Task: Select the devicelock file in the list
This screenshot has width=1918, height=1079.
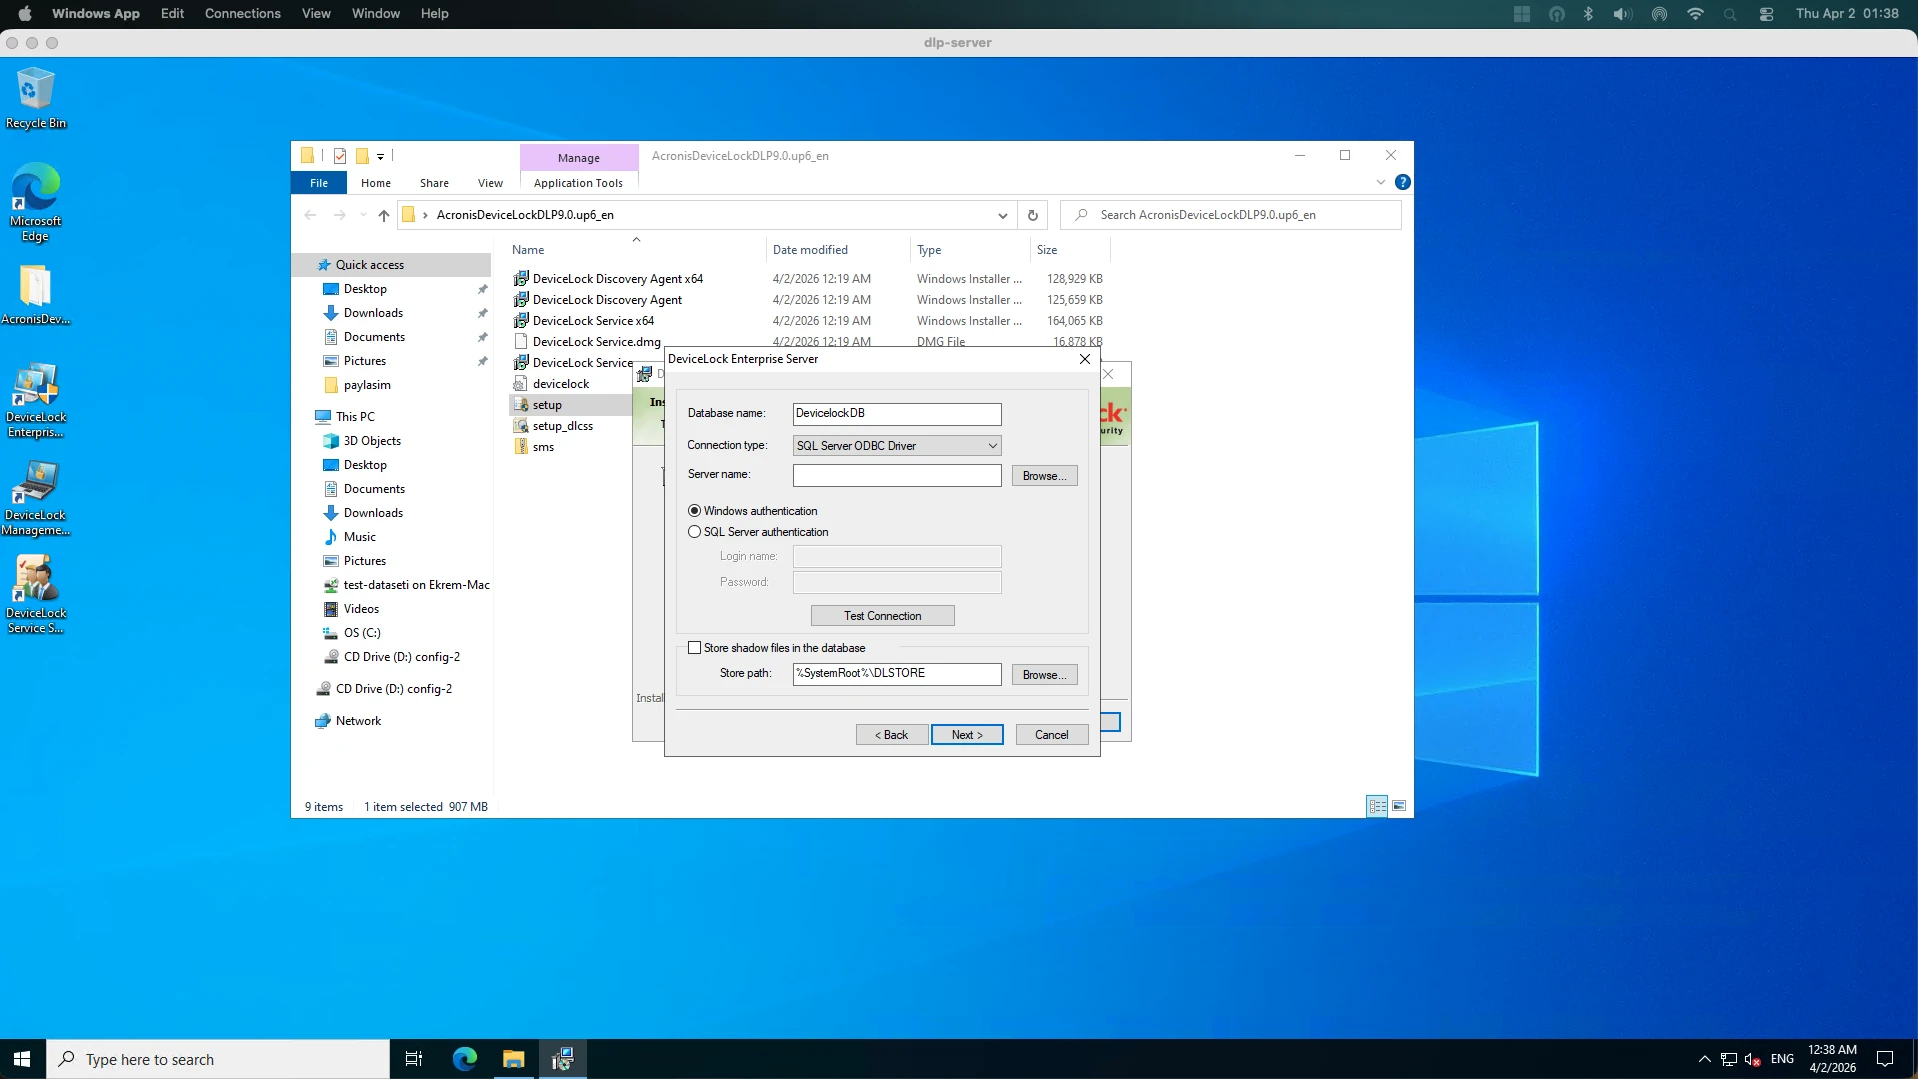Action: 561,384
